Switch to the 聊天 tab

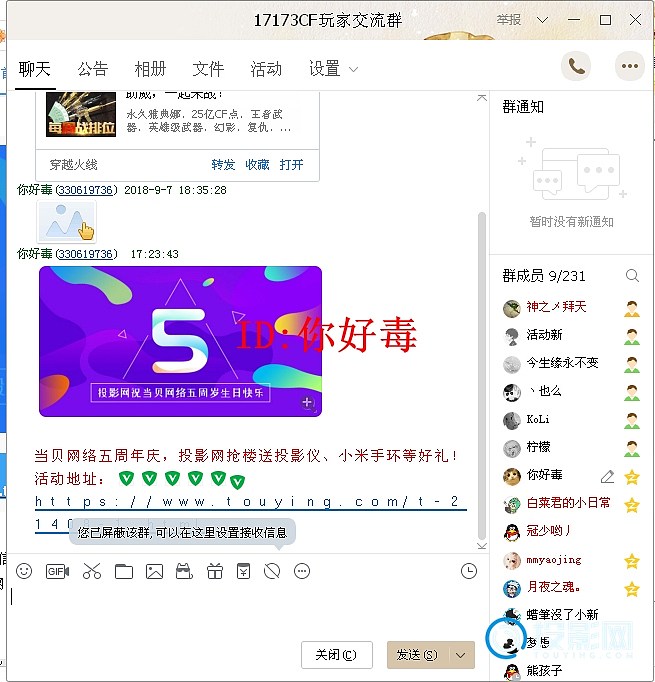pyautogui.click(x=35, y=69)
